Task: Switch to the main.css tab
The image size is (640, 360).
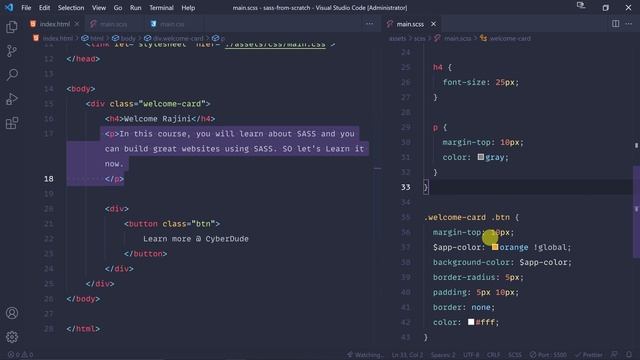Action: coord(172,24)
